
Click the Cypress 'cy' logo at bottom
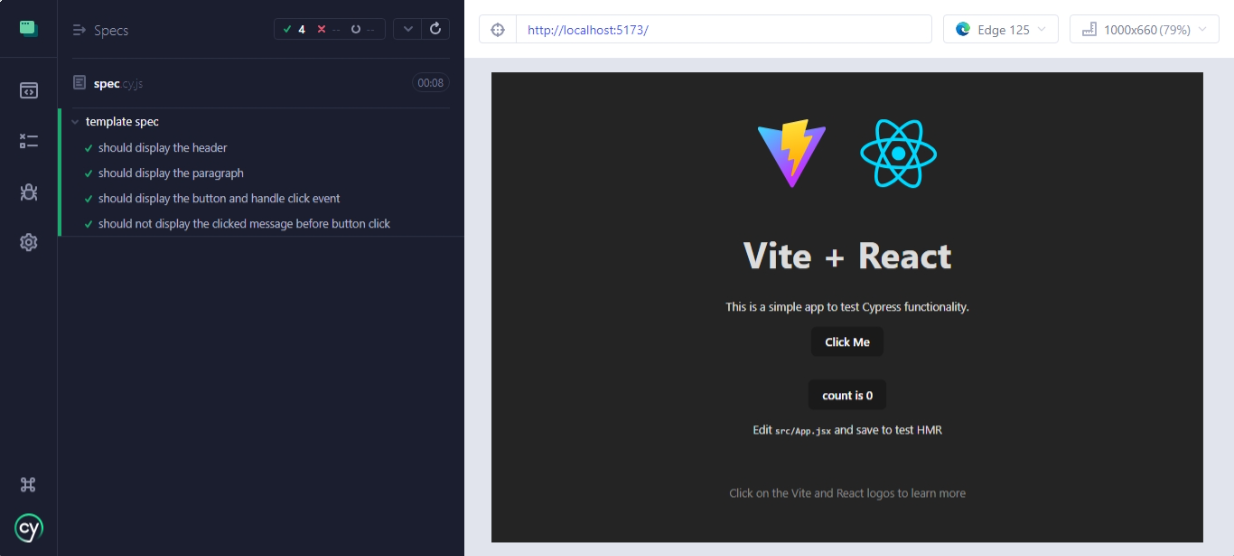[x=28, y=528]
